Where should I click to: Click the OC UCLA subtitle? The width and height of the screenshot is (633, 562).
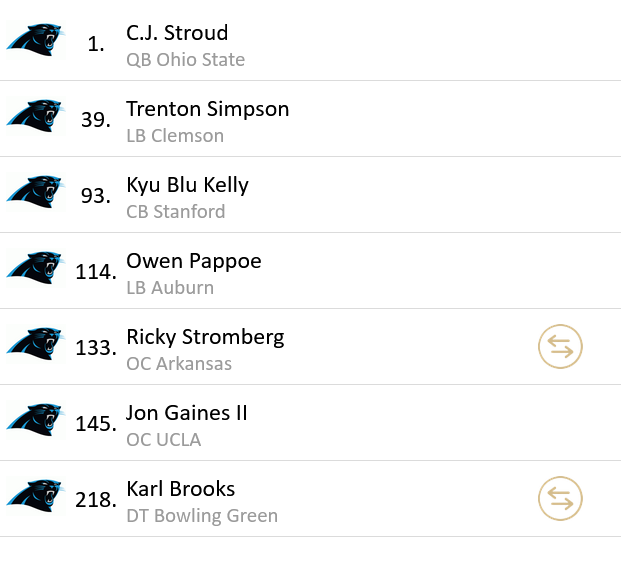pyautogui.click(x=163, y=440)
